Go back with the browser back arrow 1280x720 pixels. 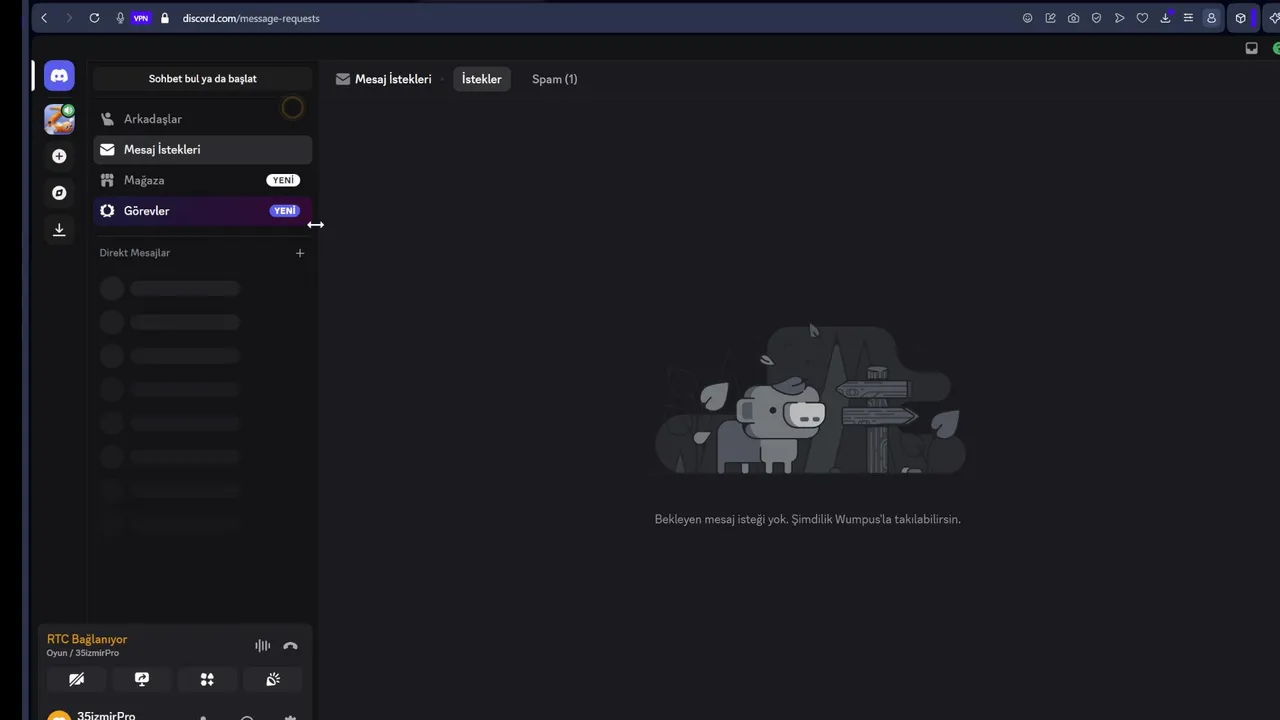pos(44,18)
